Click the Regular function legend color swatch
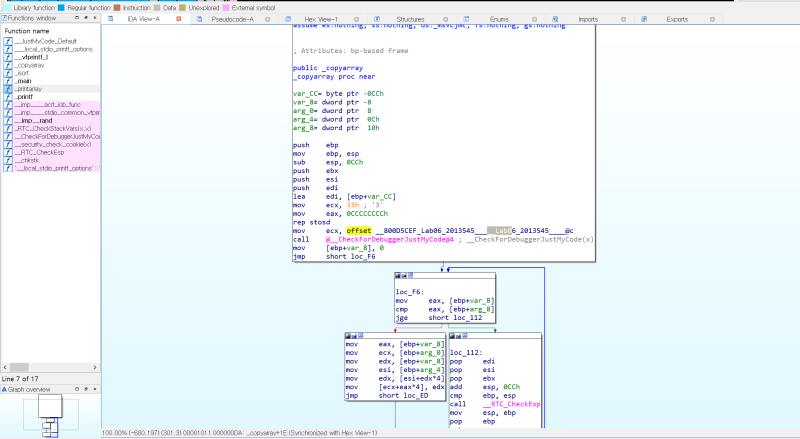800x439 pixels. (x=61, y=8)
